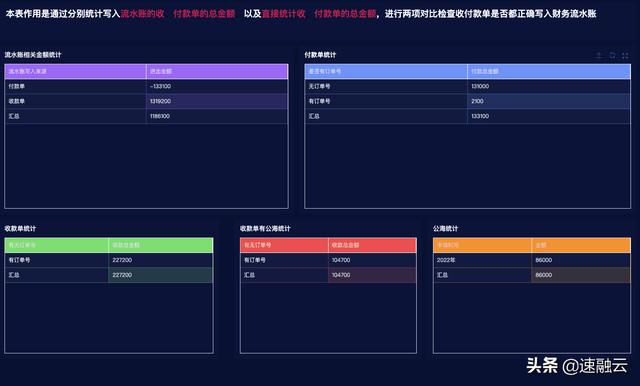Screen dimensions: 640x386
Task: Select the 1319200 value cell
Action: 217,101
